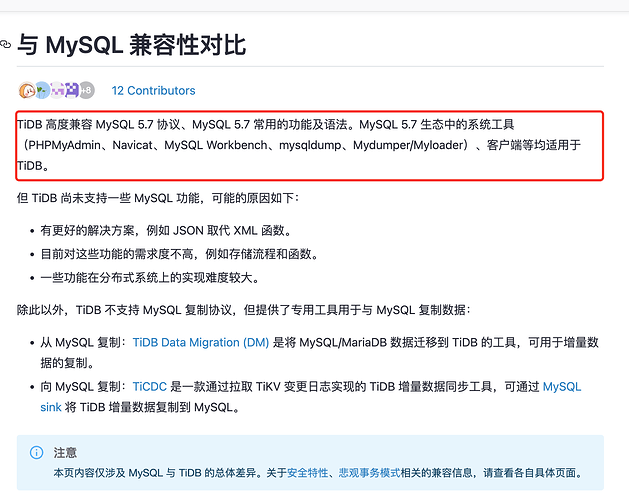629x500 pixels.
Task: Click the 注意 note title label
Action: (65, 453)
